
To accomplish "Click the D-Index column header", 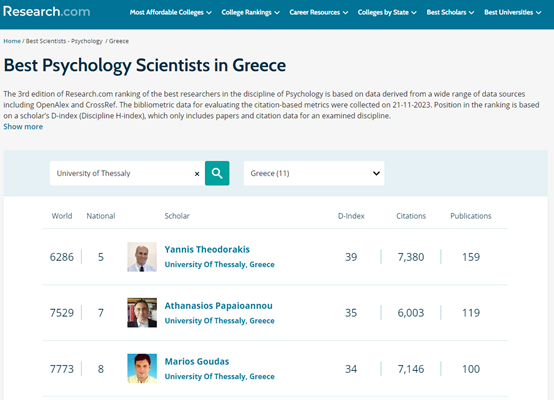I will 351,216.
